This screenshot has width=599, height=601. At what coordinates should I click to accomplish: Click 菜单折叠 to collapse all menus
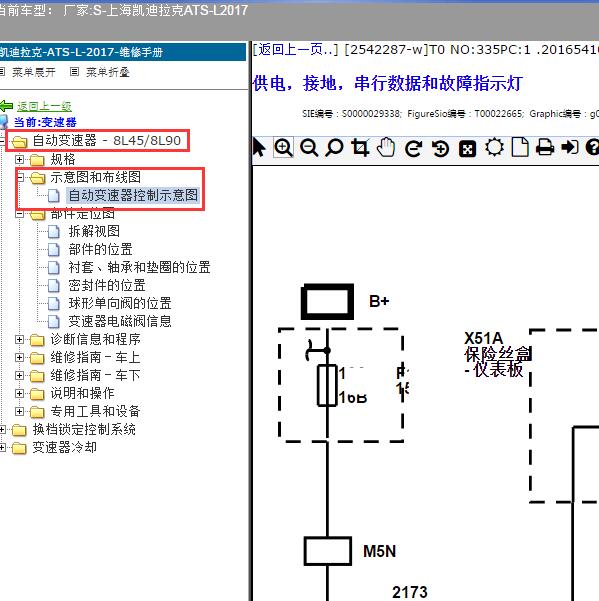tap(108, 72)
